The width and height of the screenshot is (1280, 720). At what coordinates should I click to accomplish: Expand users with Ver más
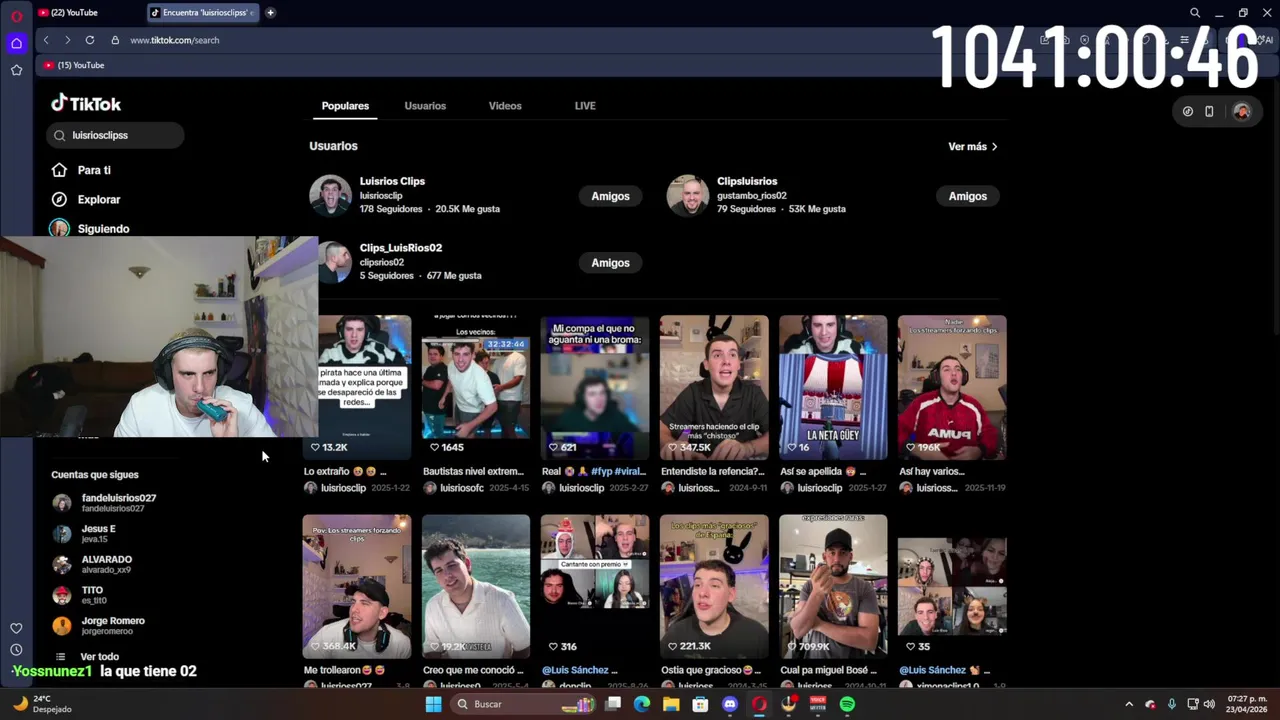click(973, 147)
